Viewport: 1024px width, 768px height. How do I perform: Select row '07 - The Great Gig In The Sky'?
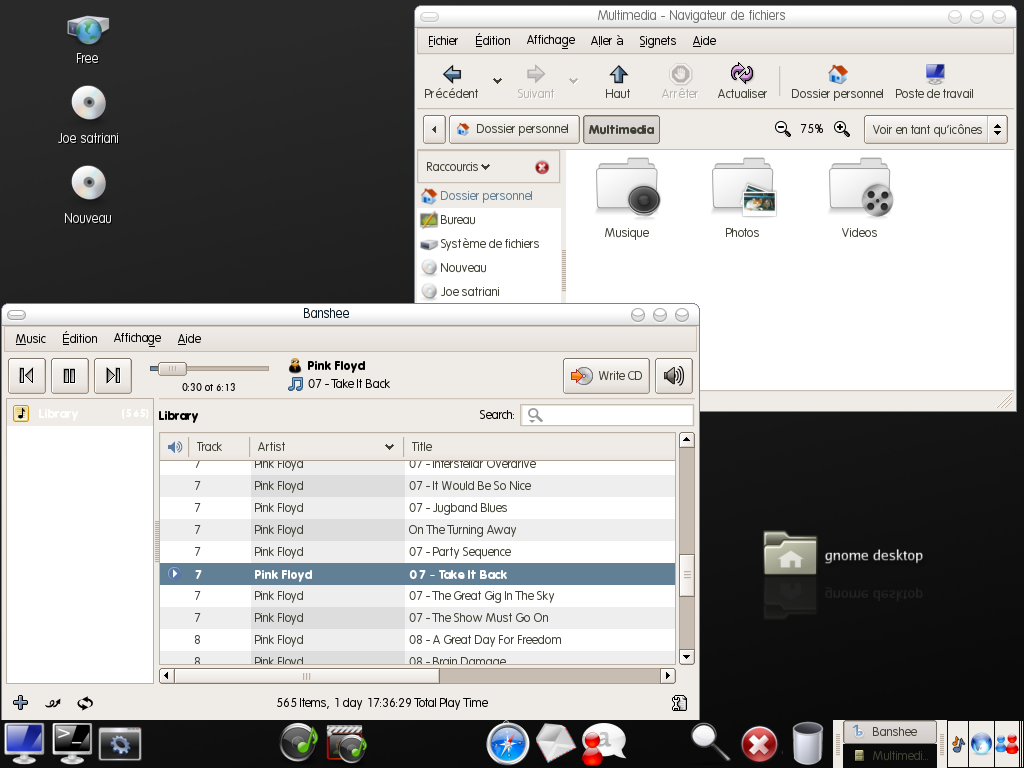pos(417,596)
